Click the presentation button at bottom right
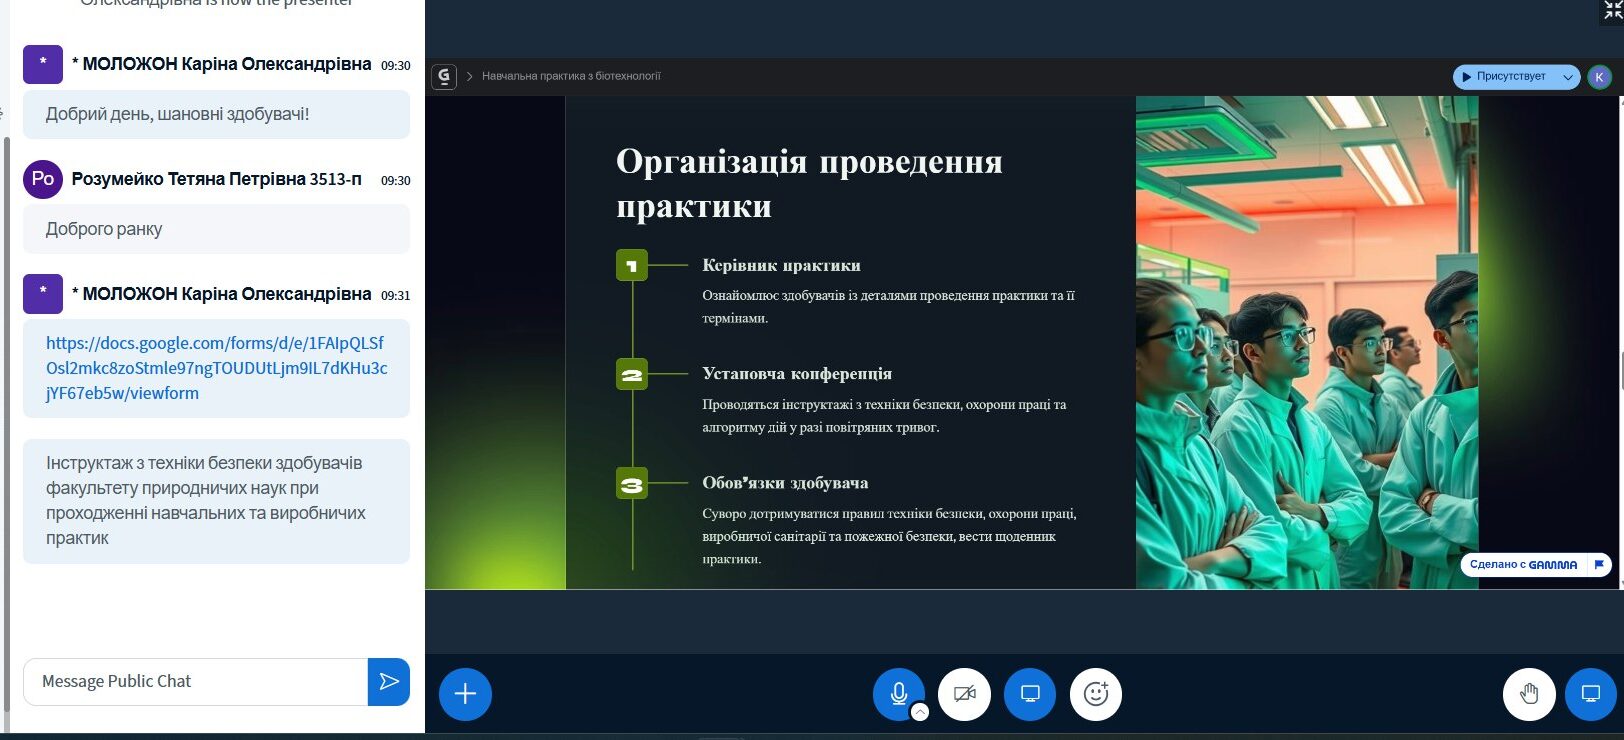 pos(1590,694)
